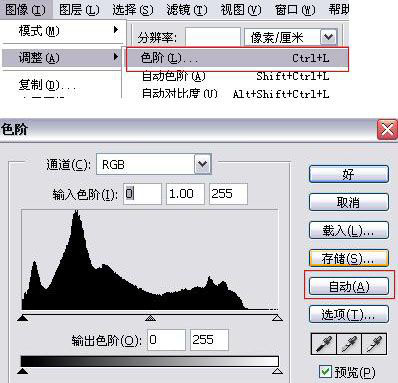Image resolution: width=398 pixels, height=383 pixels.
Task: Select the black point eyedropper
Action: click(324, 344)
